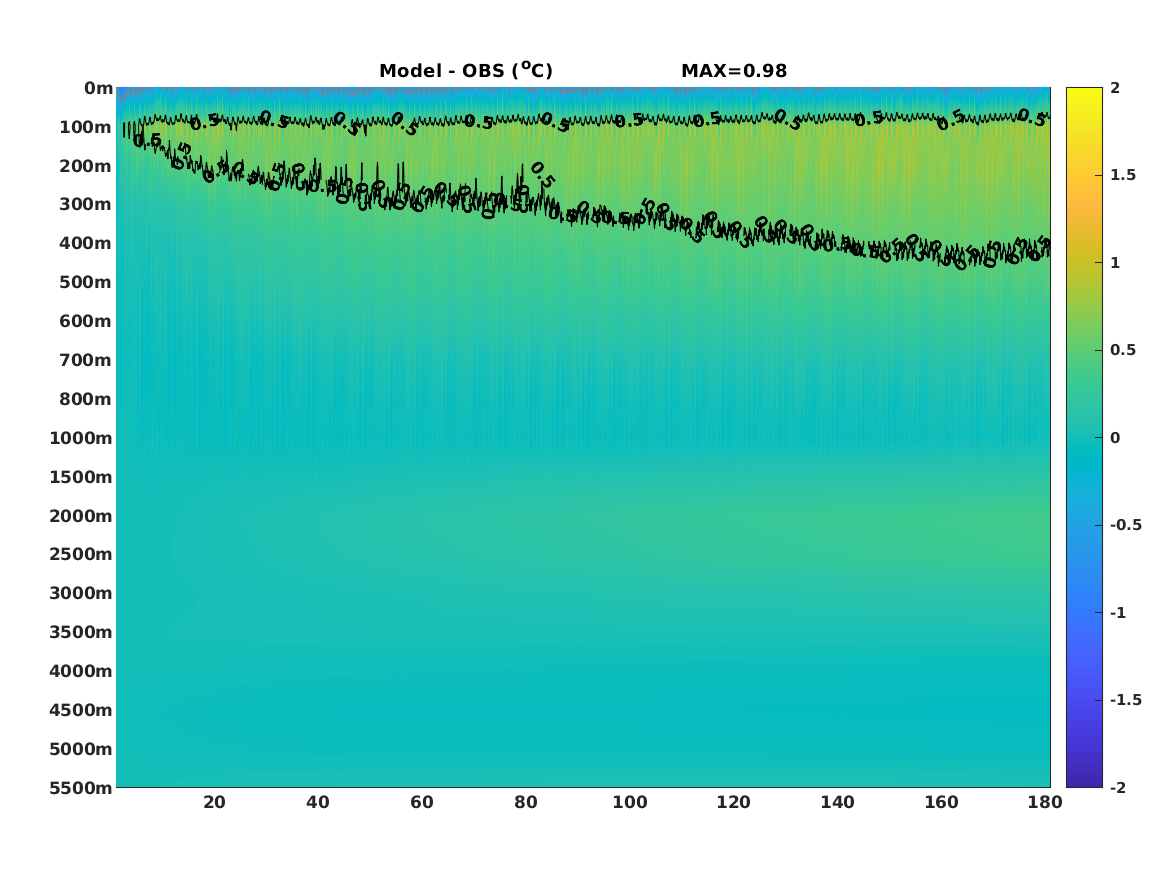Click the teal colorbar region at value 0
This screenshot has width=1167, height=875.
[1084, 438]
